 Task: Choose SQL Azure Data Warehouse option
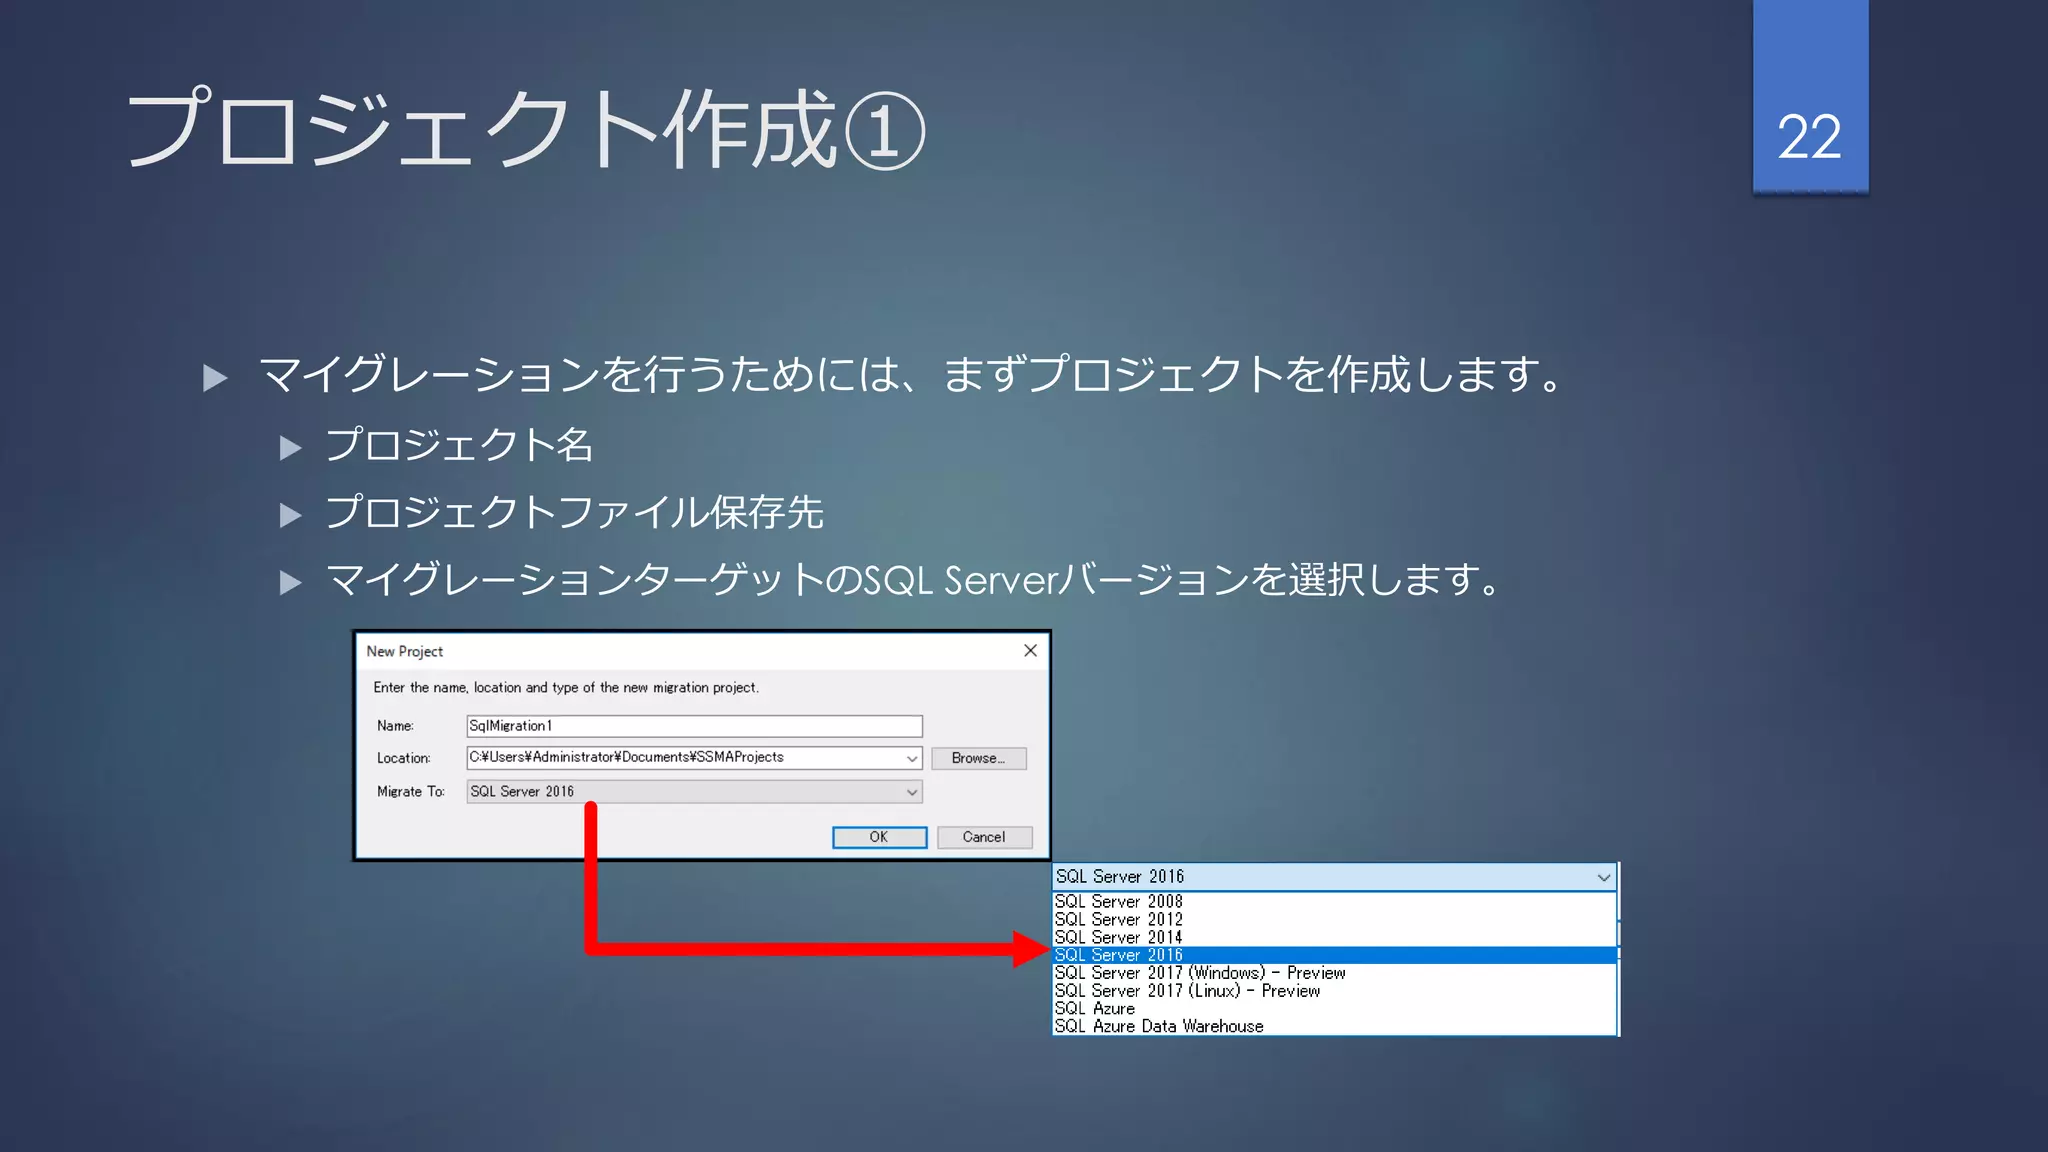point(1334,1027)
